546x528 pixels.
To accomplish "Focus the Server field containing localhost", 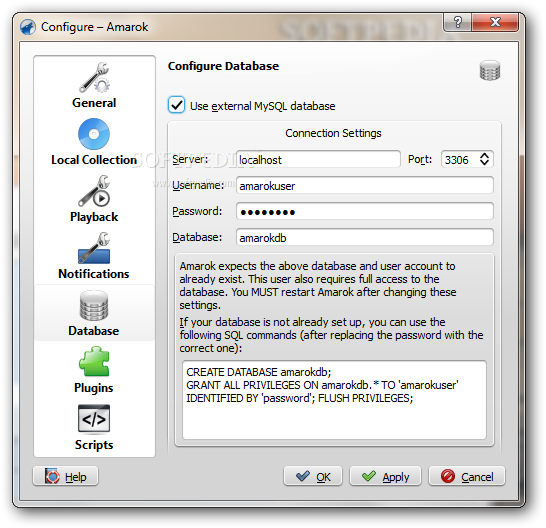I will [318, 160].
